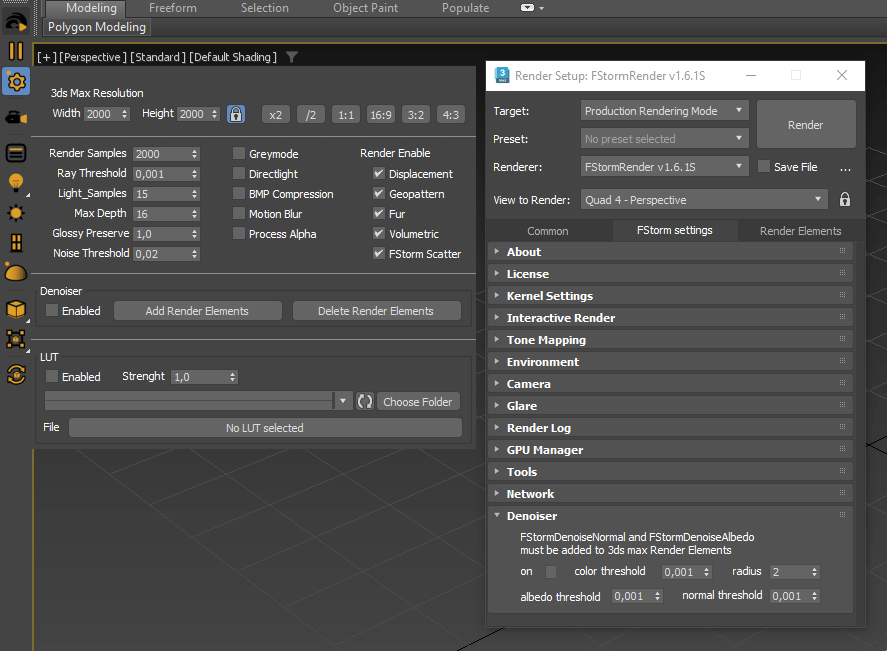Toggle BMP Compression checkbox
Screen dimensions: 887x651
click(x=239, y=193)
